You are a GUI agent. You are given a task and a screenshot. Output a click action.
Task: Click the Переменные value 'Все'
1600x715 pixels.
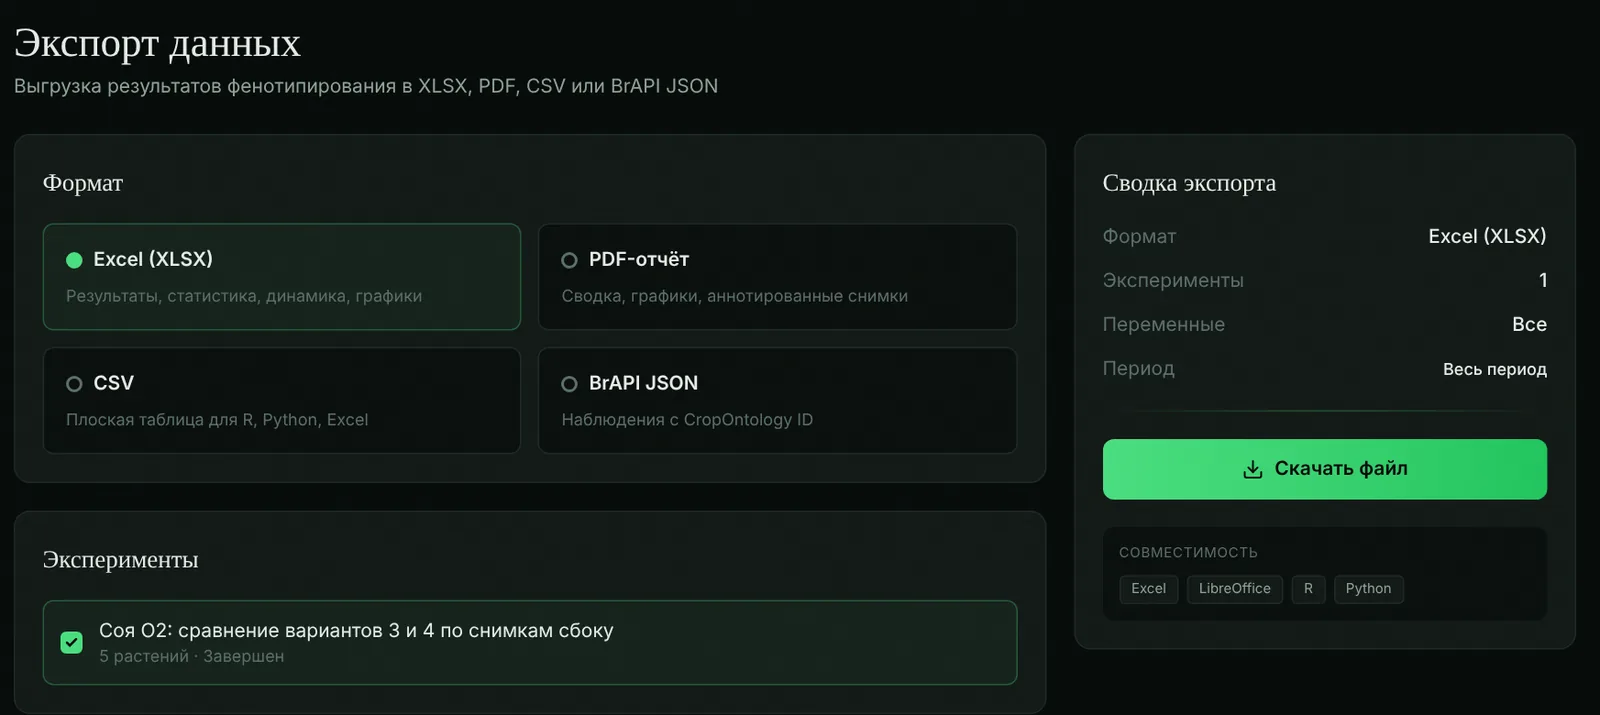(1529, 324)
